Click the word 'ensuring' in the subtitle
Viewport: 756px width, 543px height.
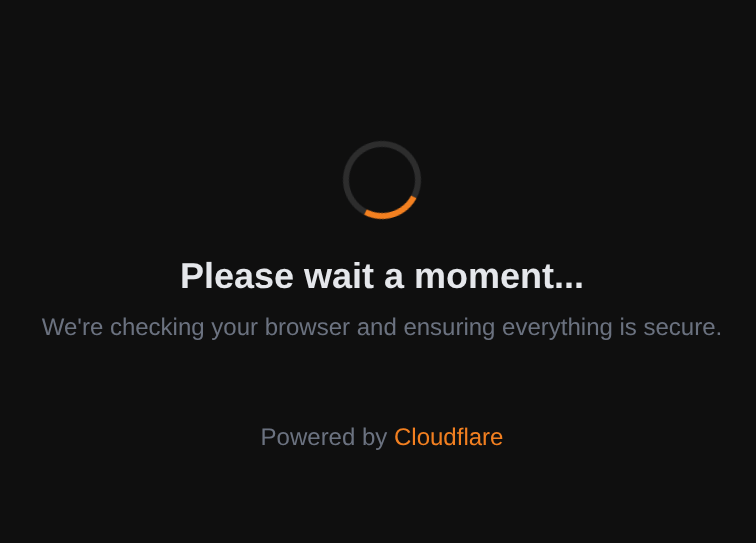click(x=449, y=328)
